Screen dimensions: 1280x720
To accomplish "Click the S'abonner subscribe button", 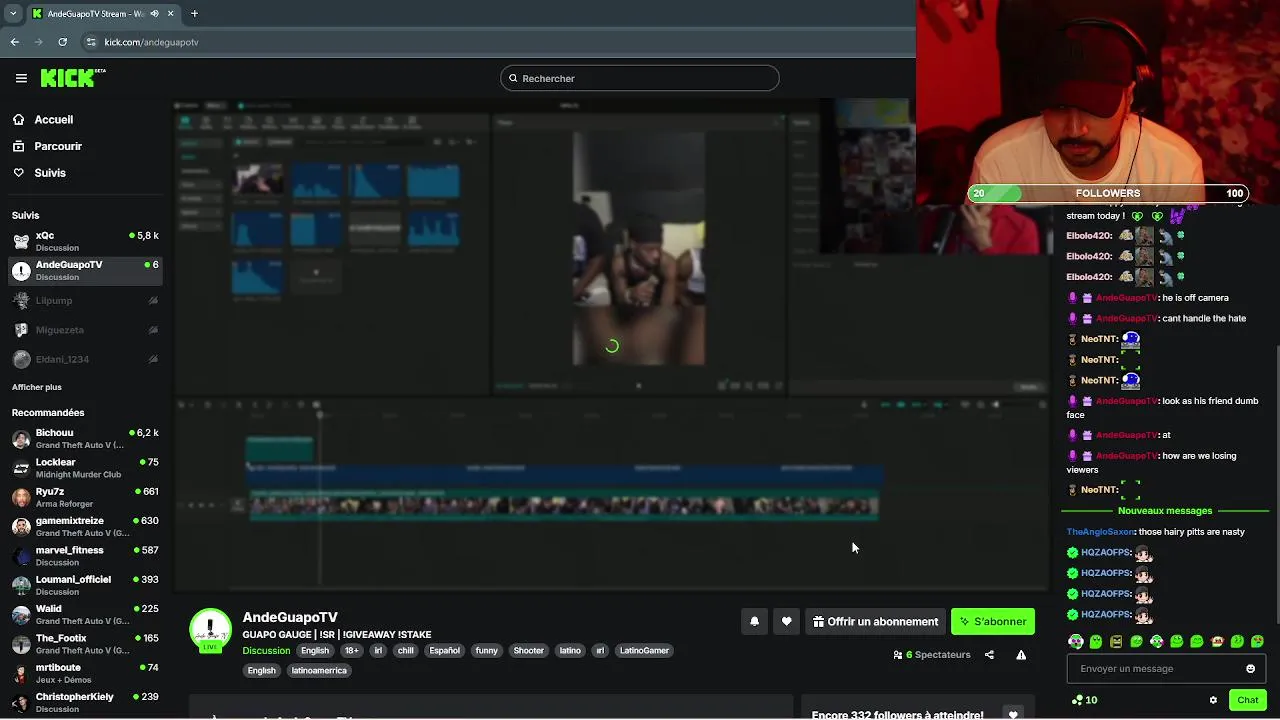I will (x=993, y=621).
